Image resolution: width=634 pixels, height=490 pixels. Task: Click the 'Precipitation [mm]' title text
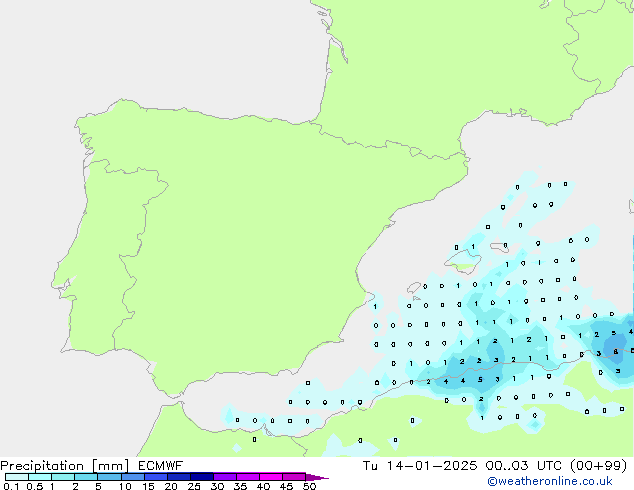coord(65,466)
